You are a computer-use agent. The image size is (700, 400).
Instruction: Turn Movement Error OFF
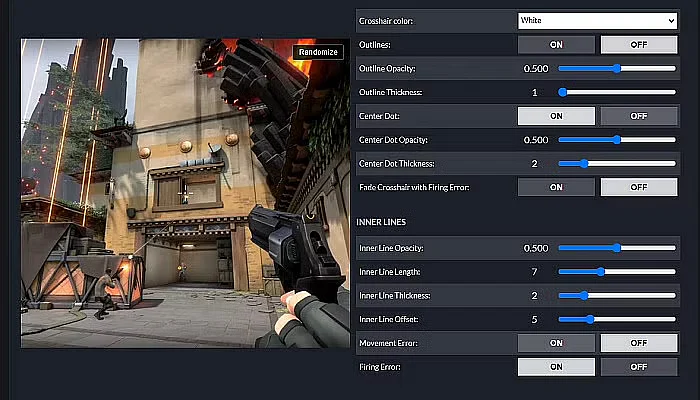click(639, 343)
